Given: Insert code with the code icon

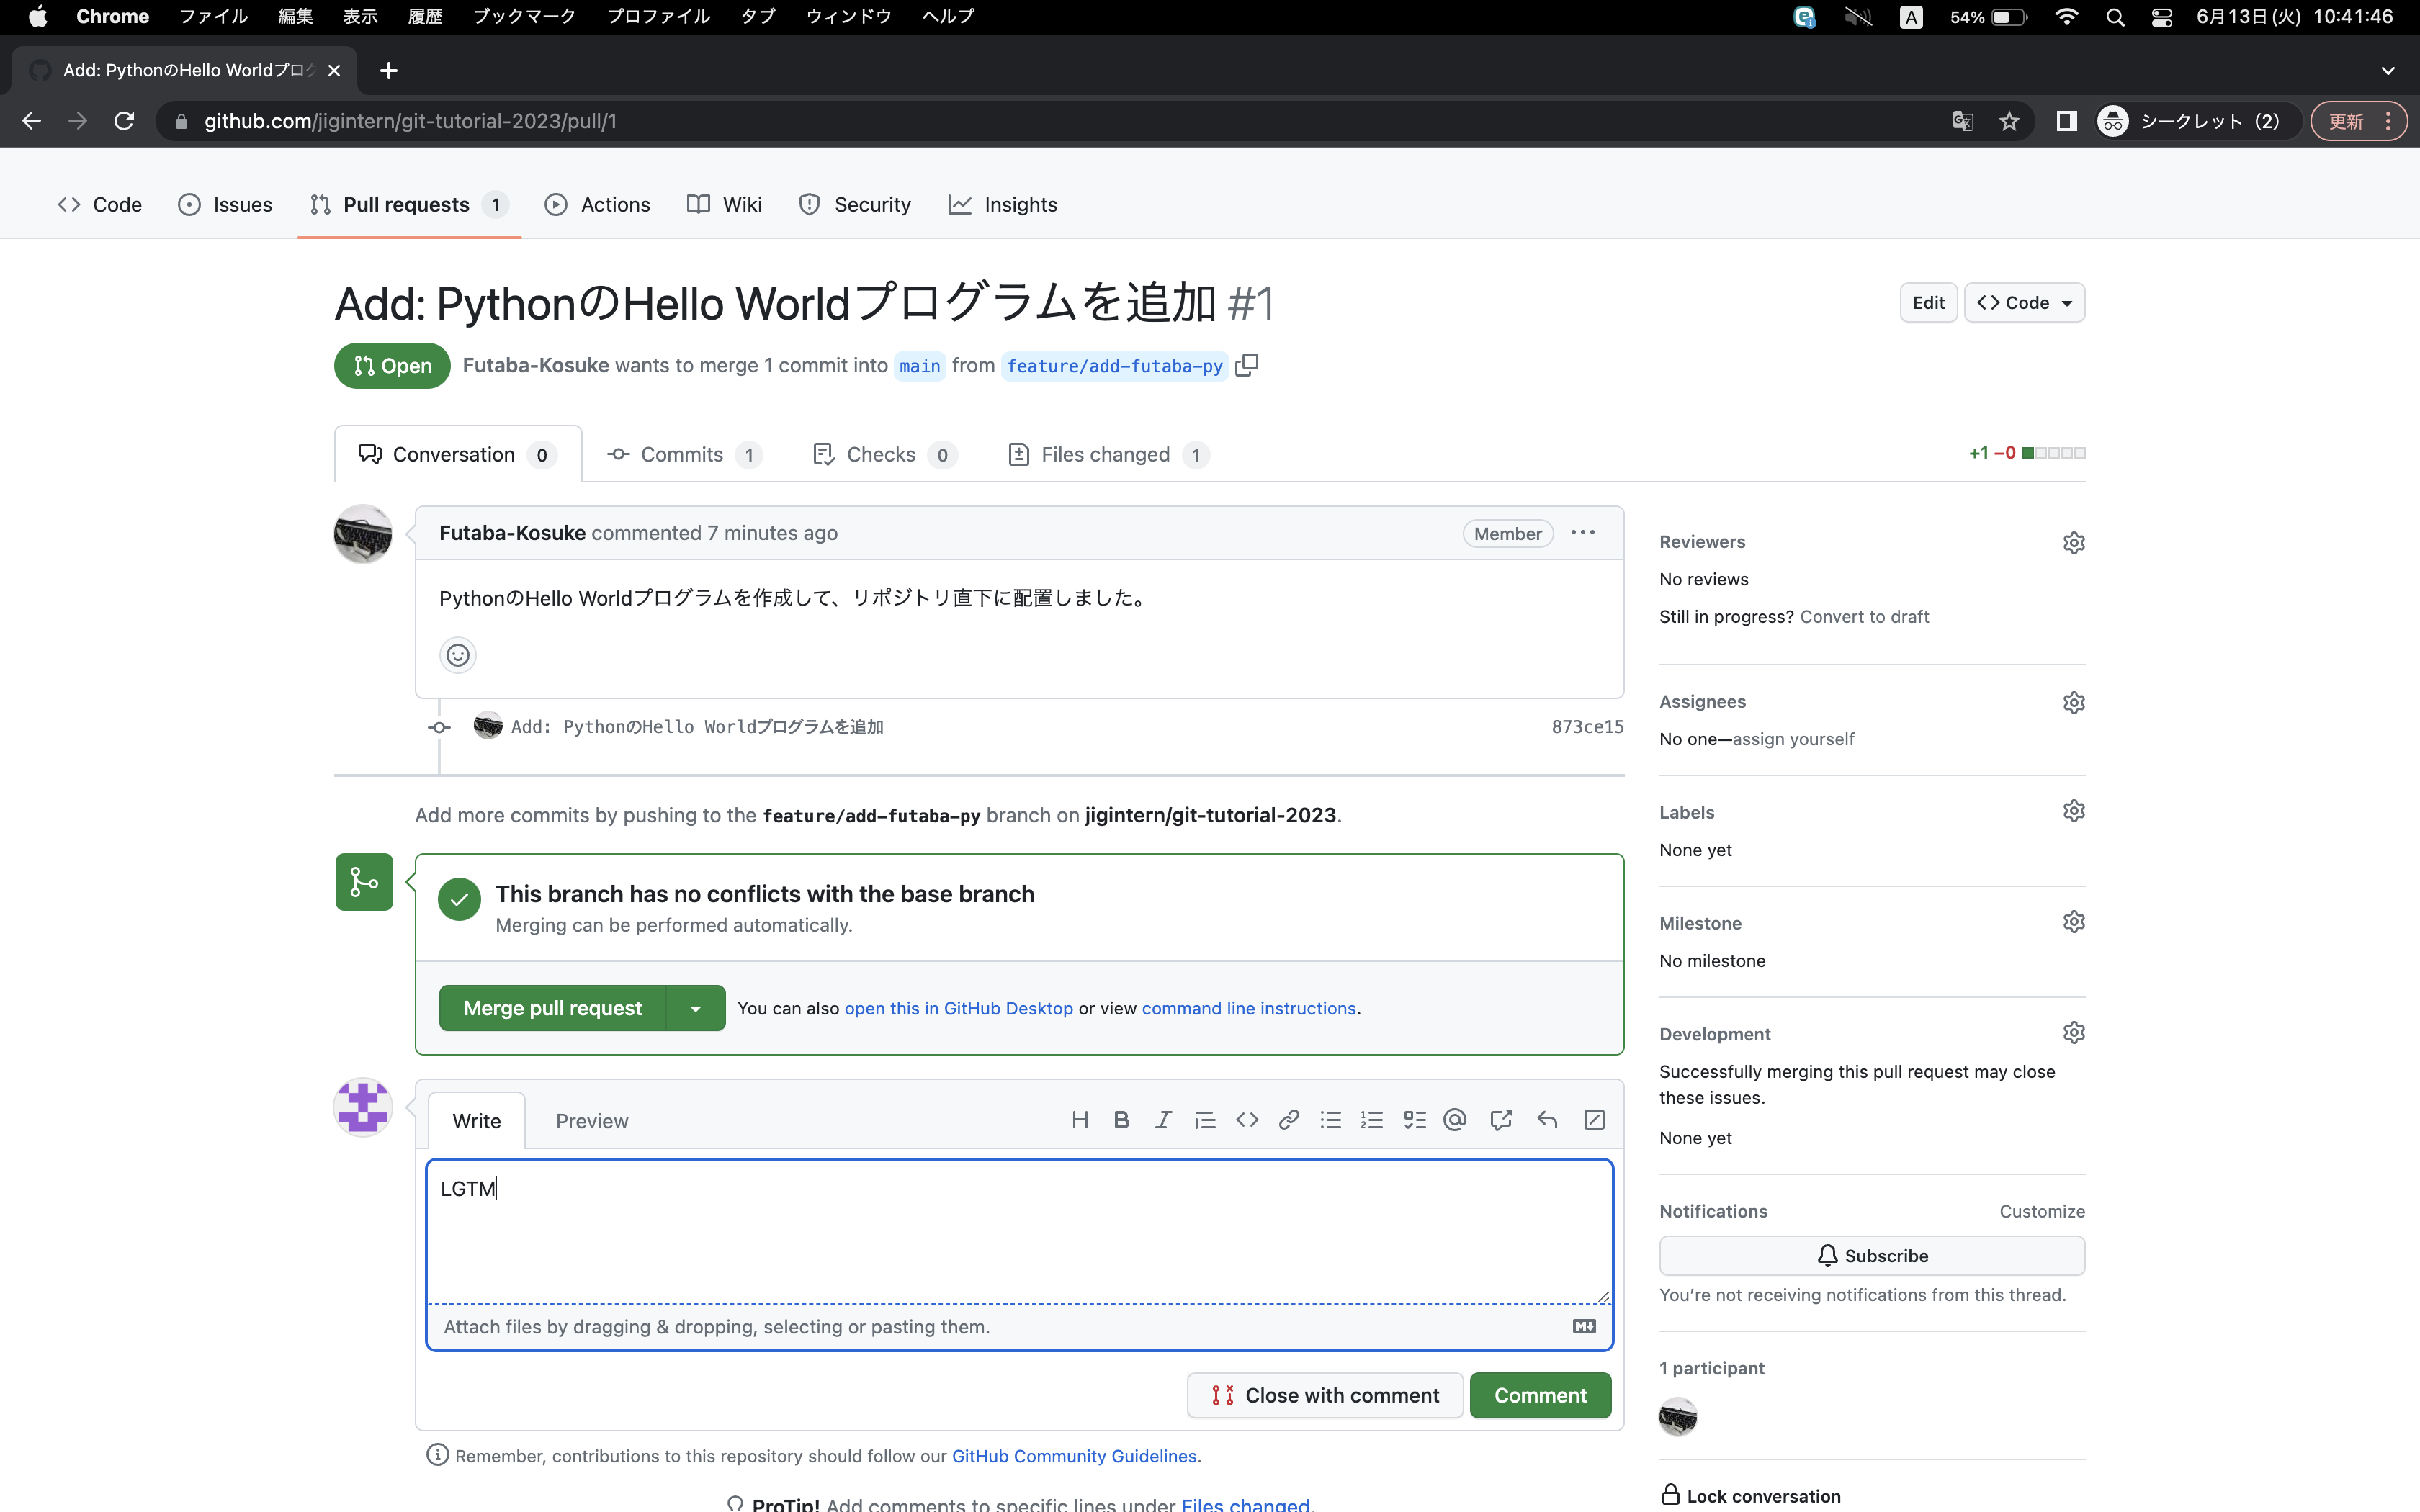Looking at the screenshot, I should pos(1247,1120).
